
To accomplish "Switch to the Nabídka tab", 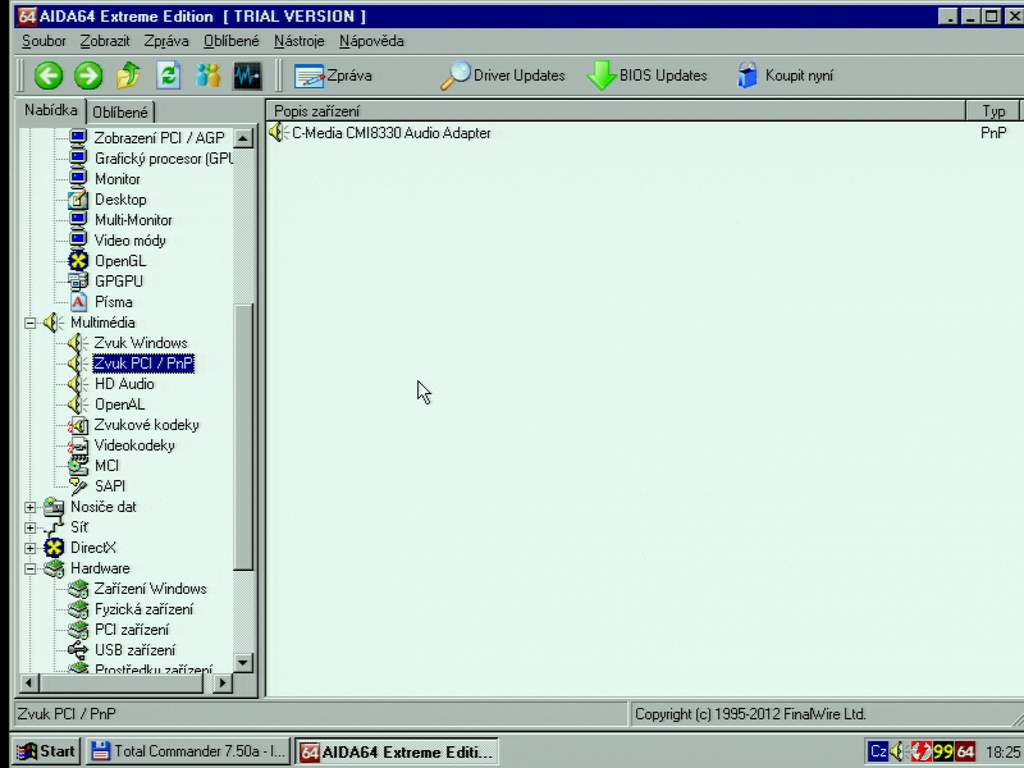I will (x=51, y=110).
